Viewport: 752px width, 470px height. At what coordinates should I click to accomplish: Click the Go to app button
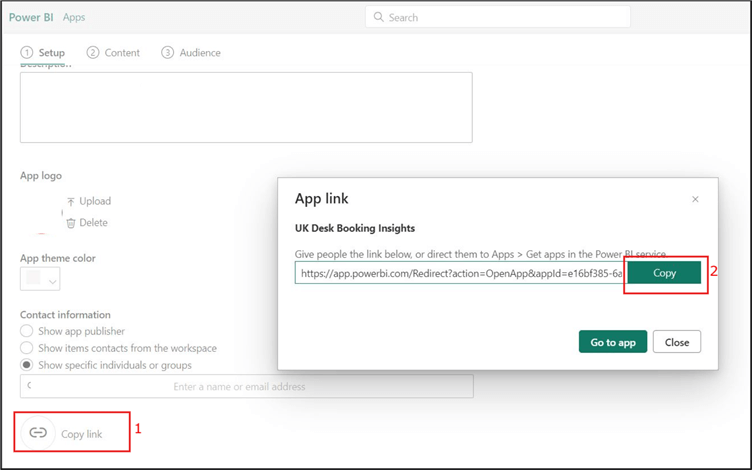click(x=613, y=342)
